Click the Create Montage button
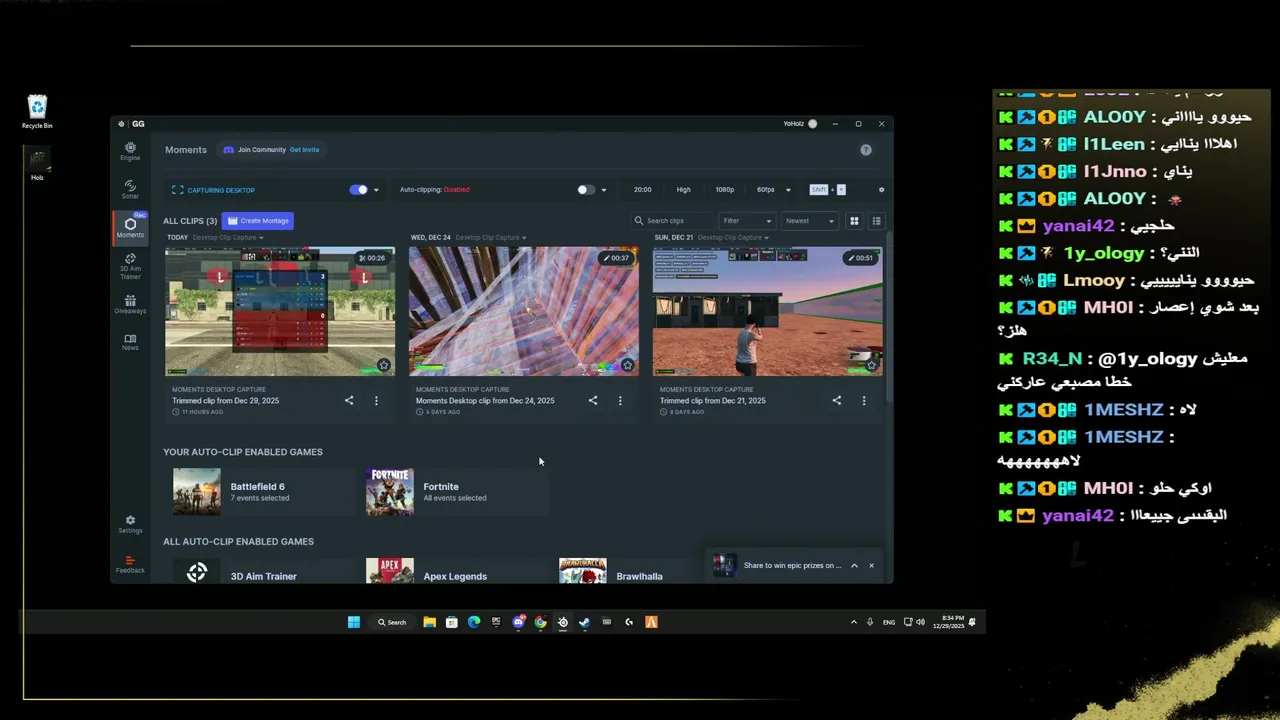Image resolution: width=1280 pixels, height=720 pixels. (x=258, y=221)
